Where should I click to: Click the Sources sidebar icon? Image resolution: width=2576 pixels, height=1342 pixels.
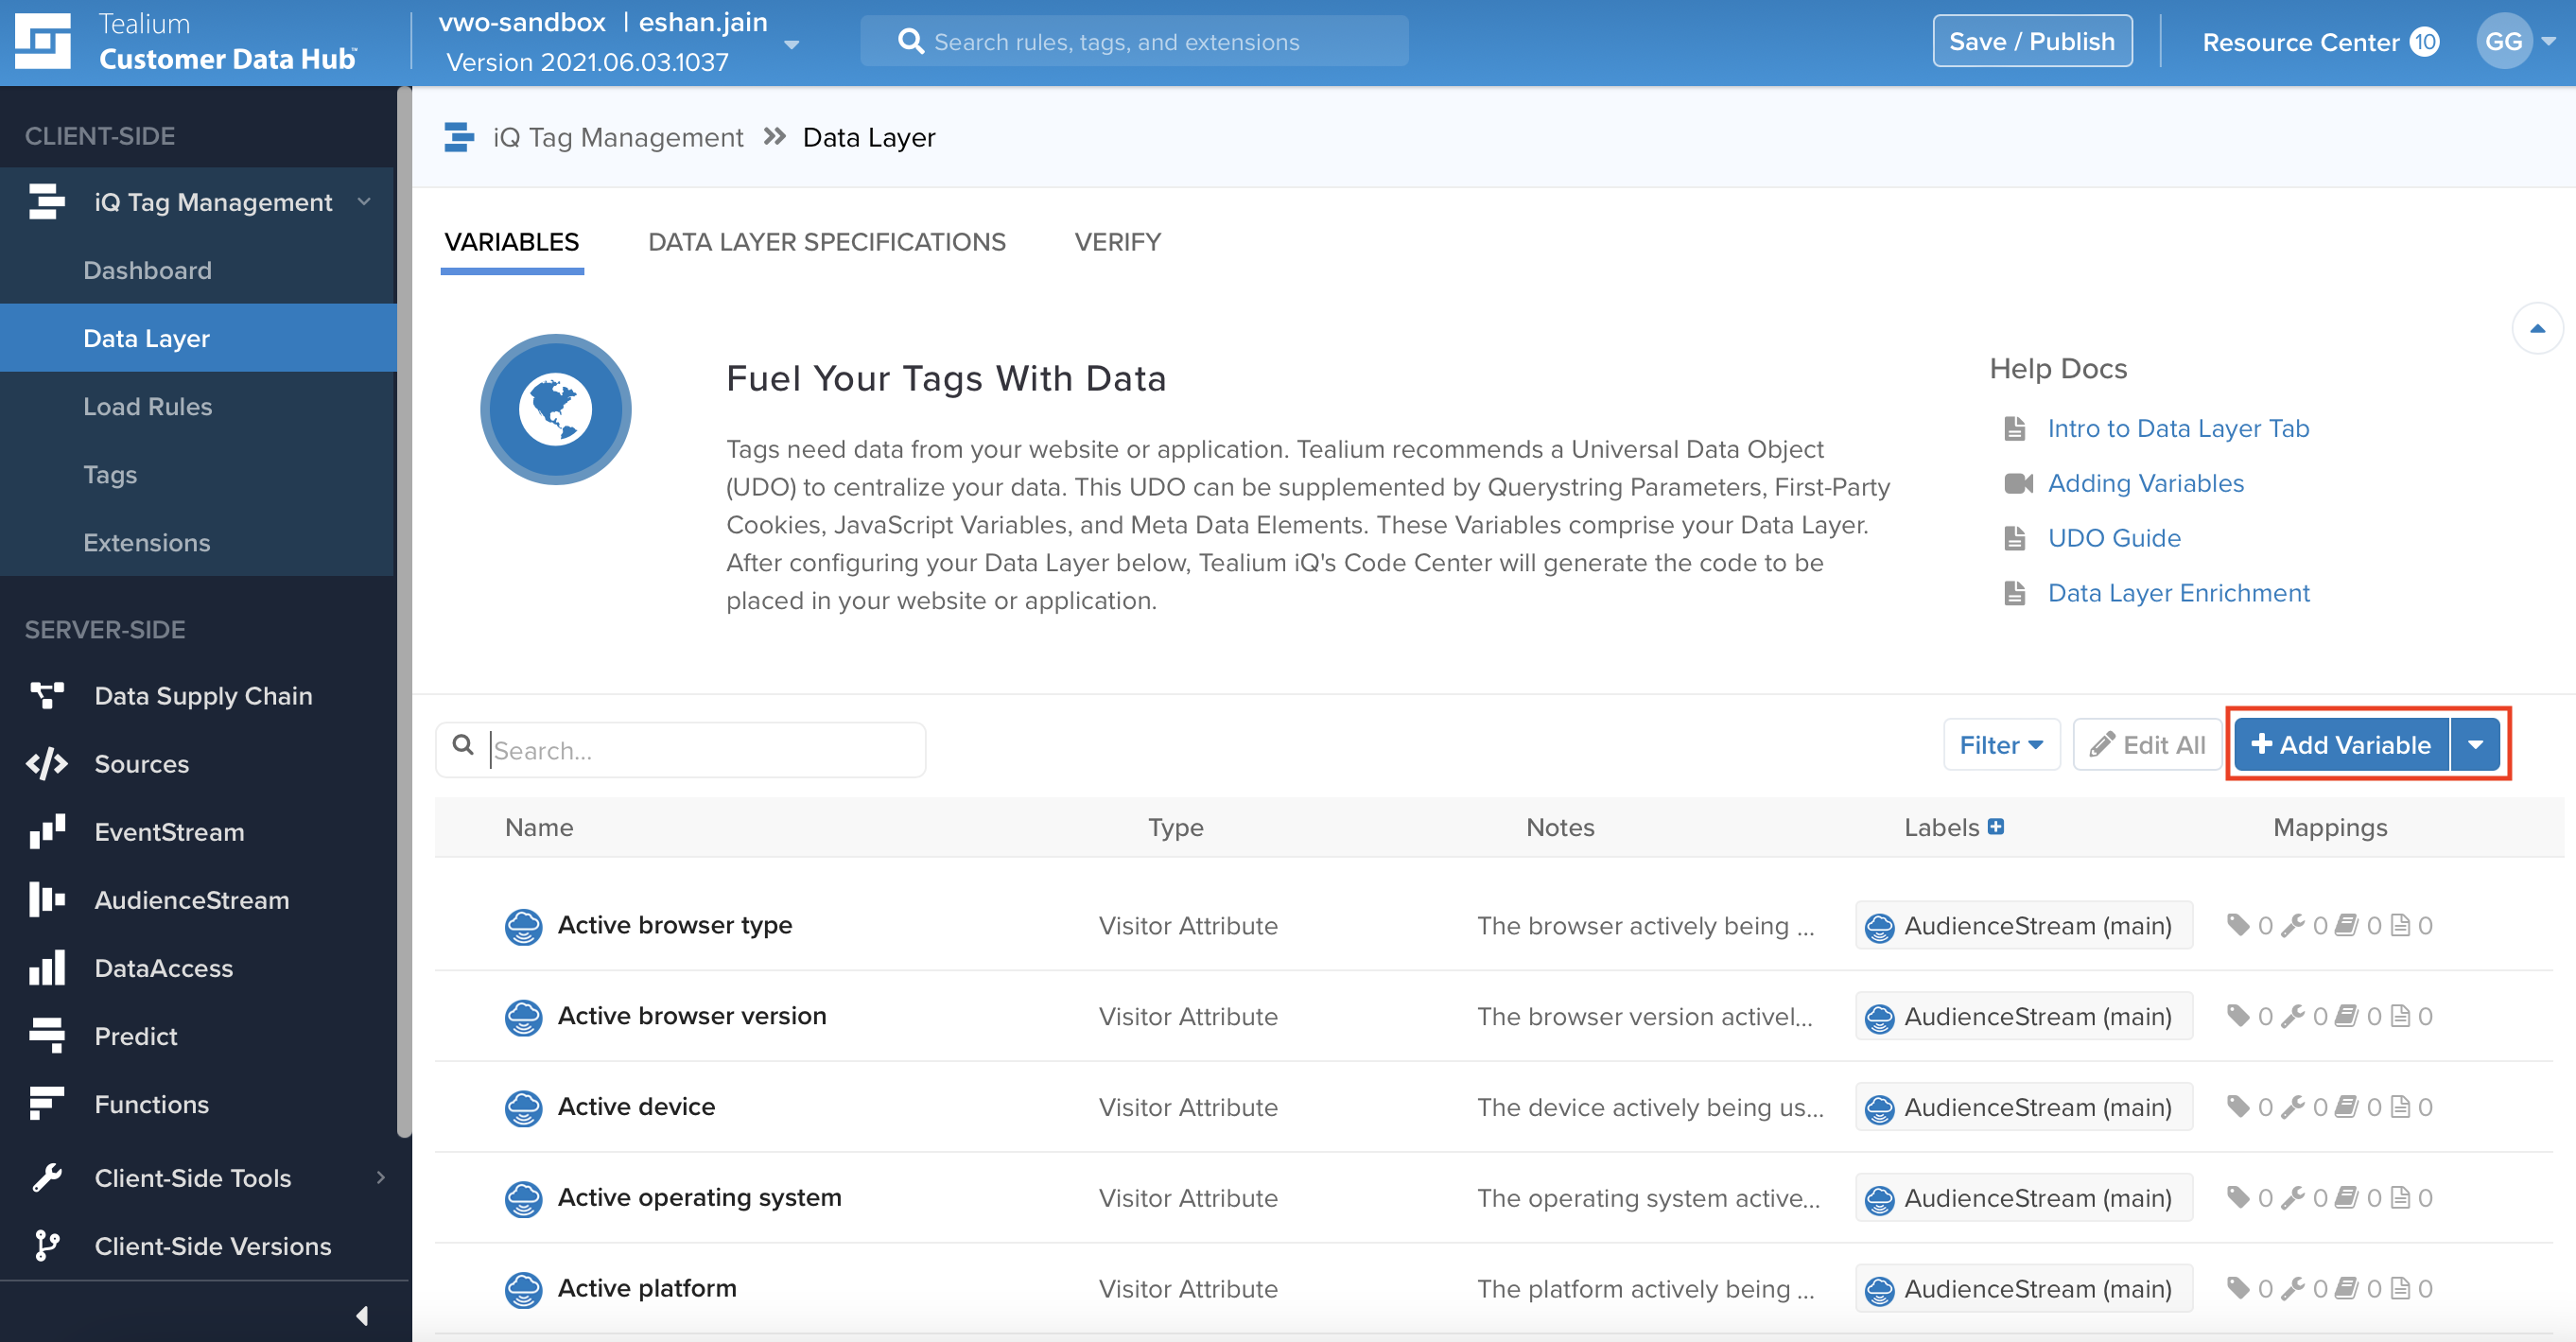44,763
